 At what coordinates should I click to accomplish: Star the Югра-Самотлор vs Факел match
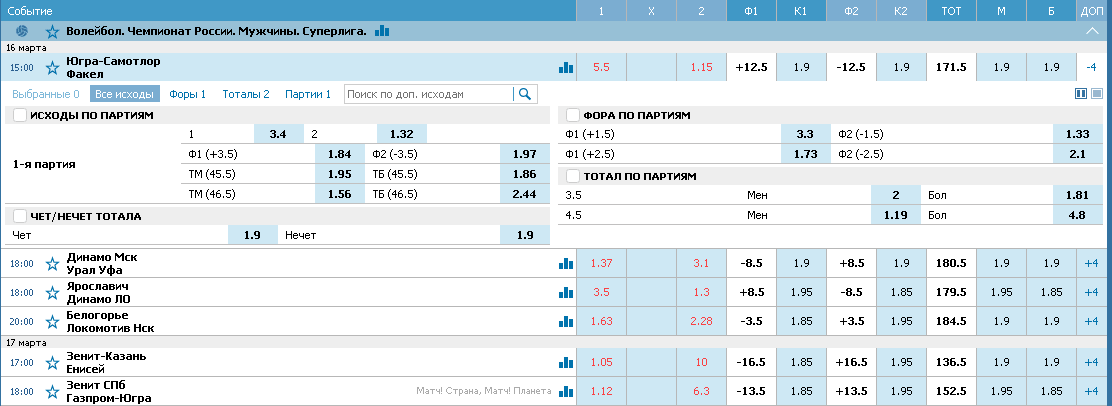pyautogui.click(x=52, y=68)
